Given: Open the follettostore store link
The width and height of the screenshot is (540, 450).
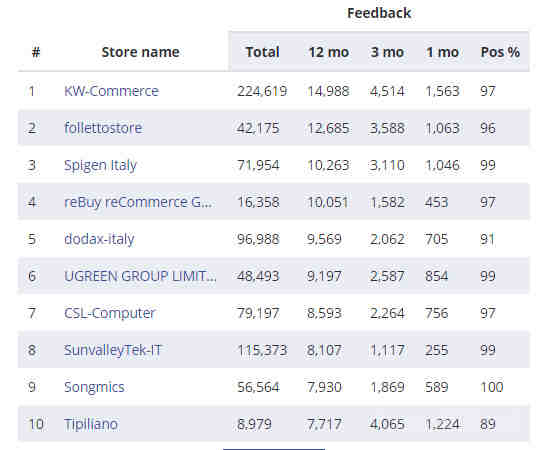Looking at the screenshot, I should point(103,128).
